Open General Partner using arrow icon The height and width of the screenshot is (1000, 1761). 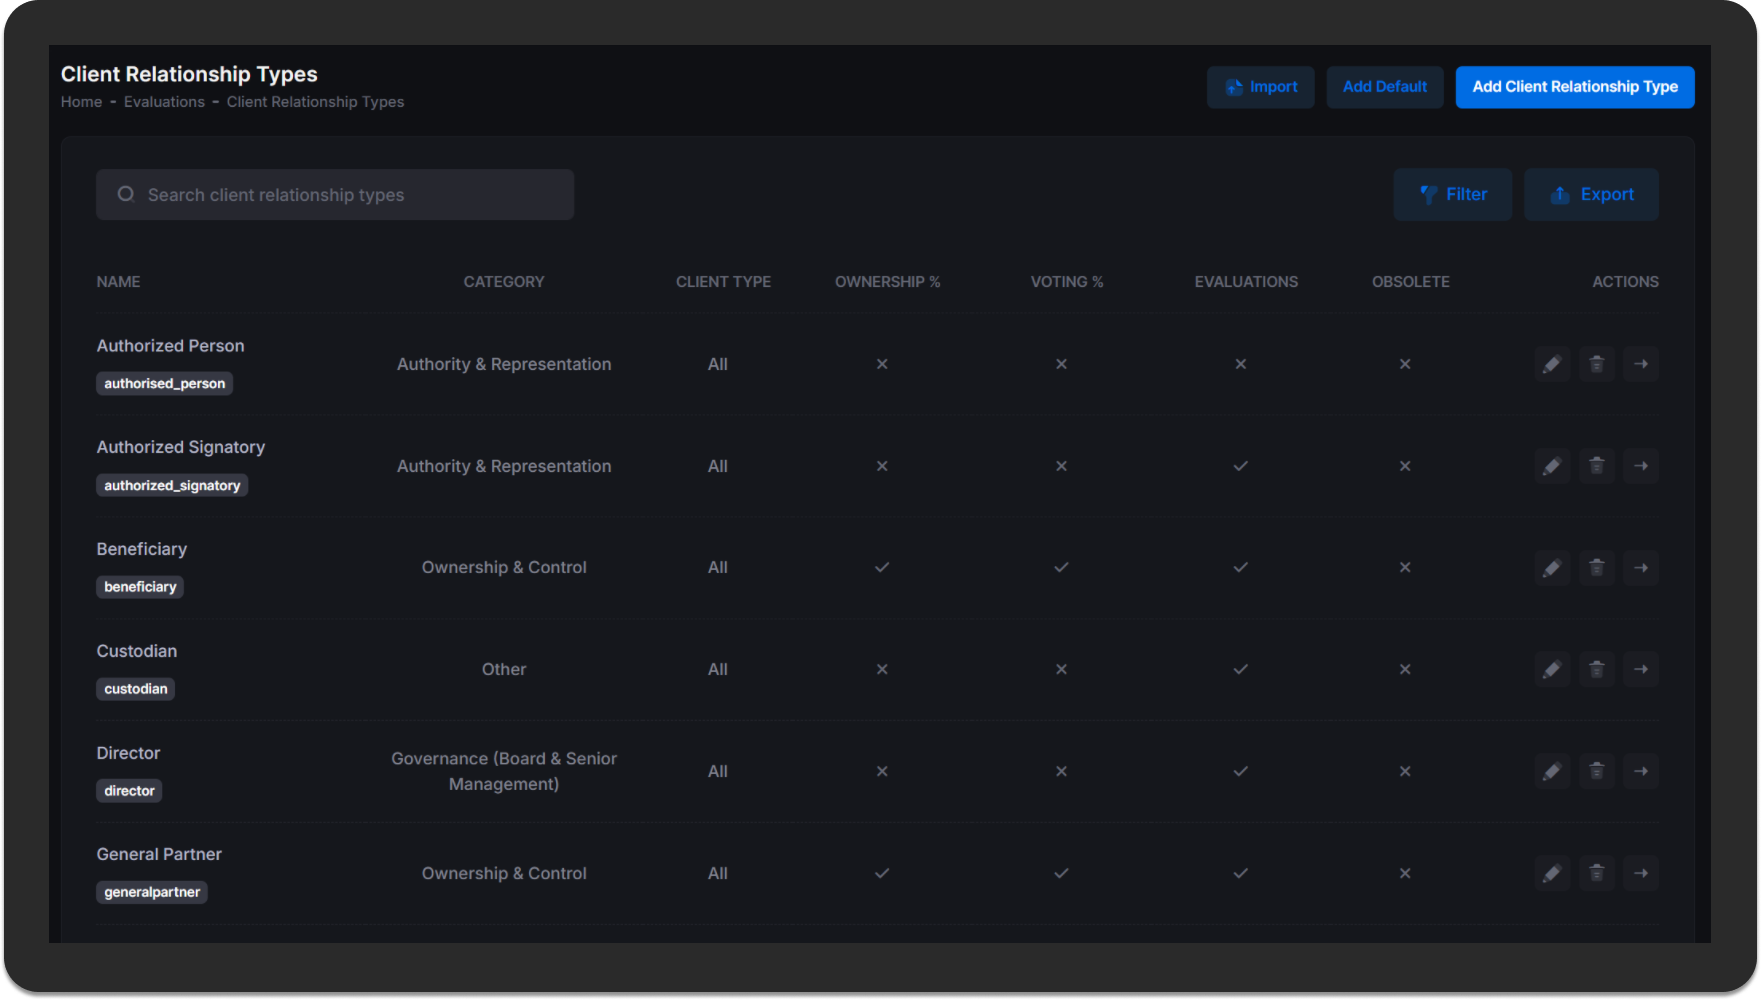(x=1641, y=873)
